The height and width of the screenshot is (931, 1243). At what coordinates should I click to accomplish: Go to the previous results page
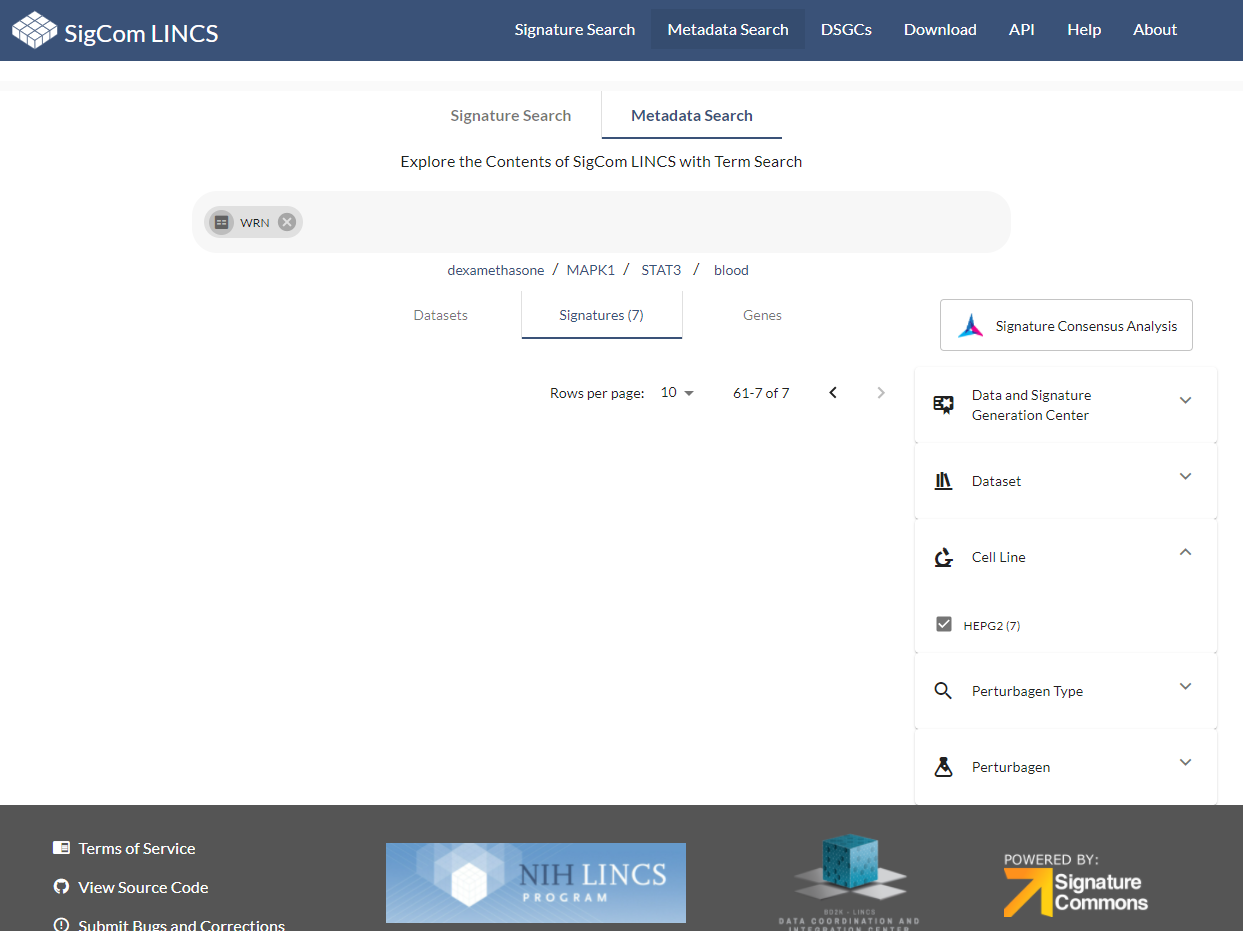pos(833,392)
